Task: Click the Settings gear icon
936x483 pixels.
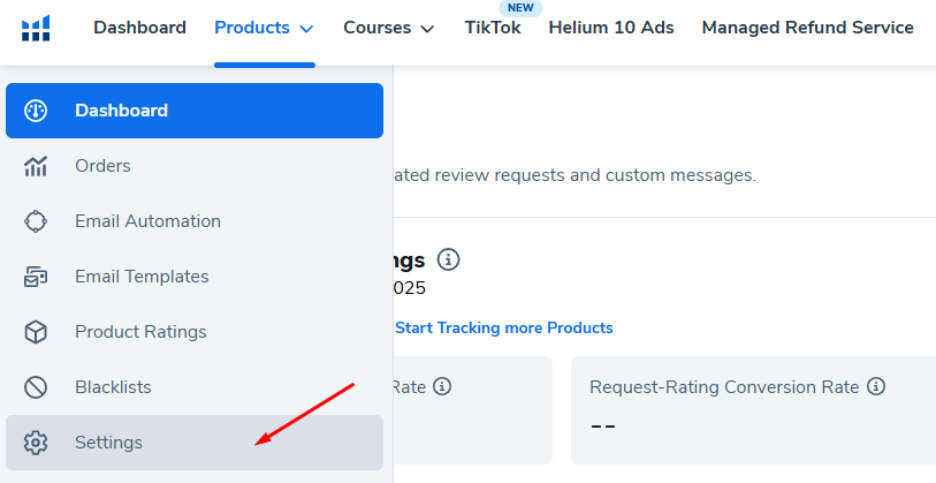Action: coord(36,442)
